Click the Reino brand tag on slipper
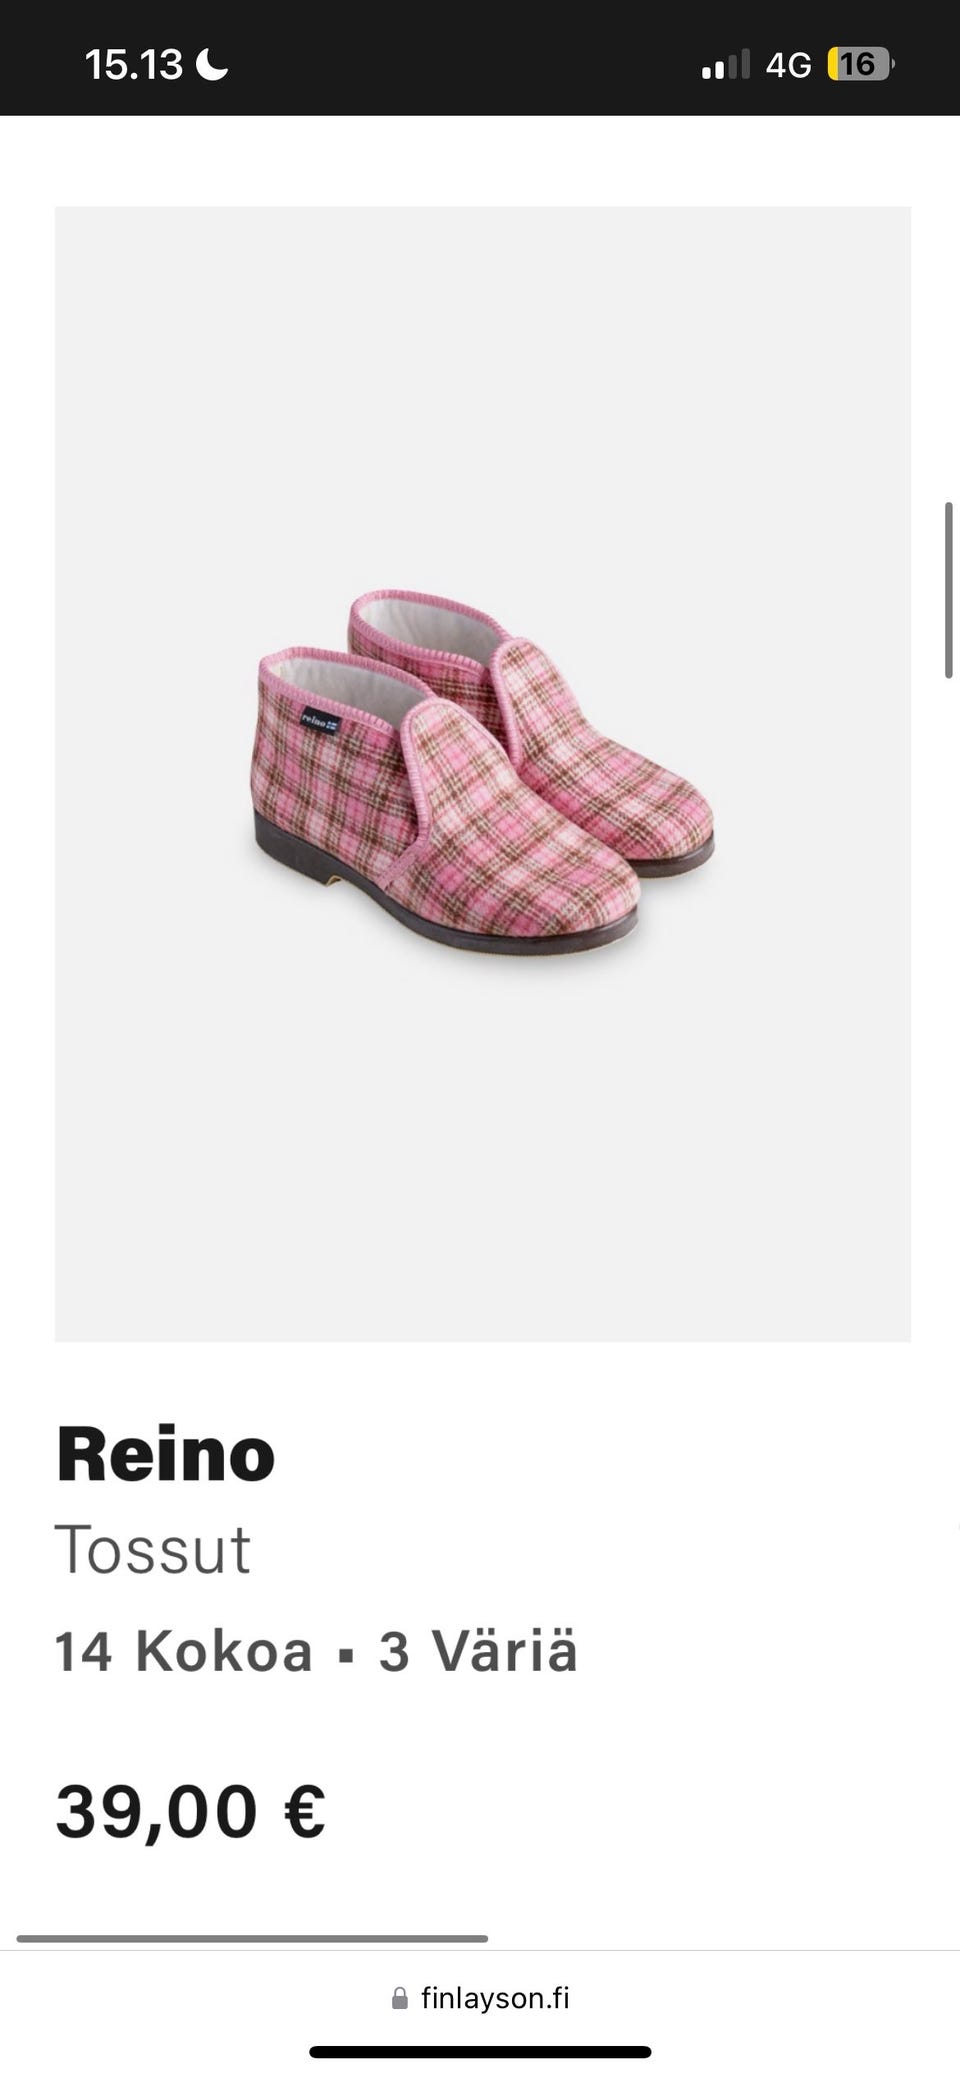Image resolution: width=960 pixels, height=2078 pixels. click(322, 720)
